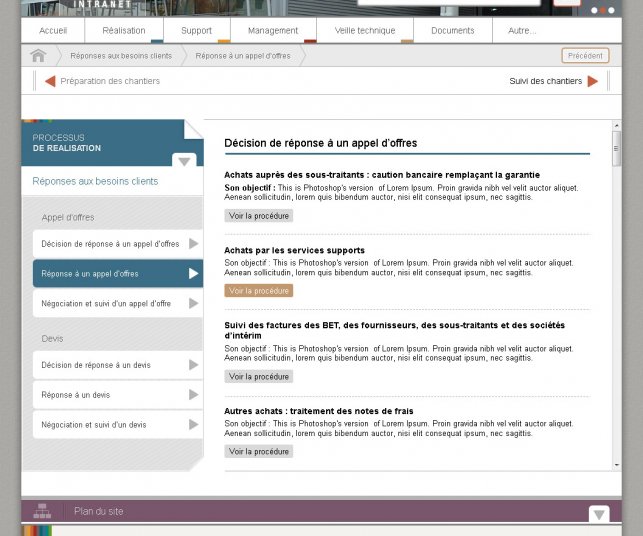Select Négociation et suivi d'un devis item
643x536 pixels.
[118, 424]
